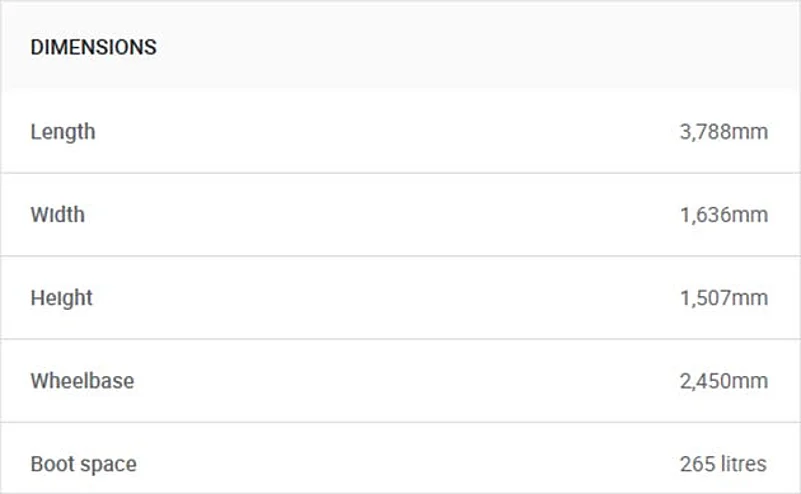Select the Wheelbase label

click(x=82, y=380)
